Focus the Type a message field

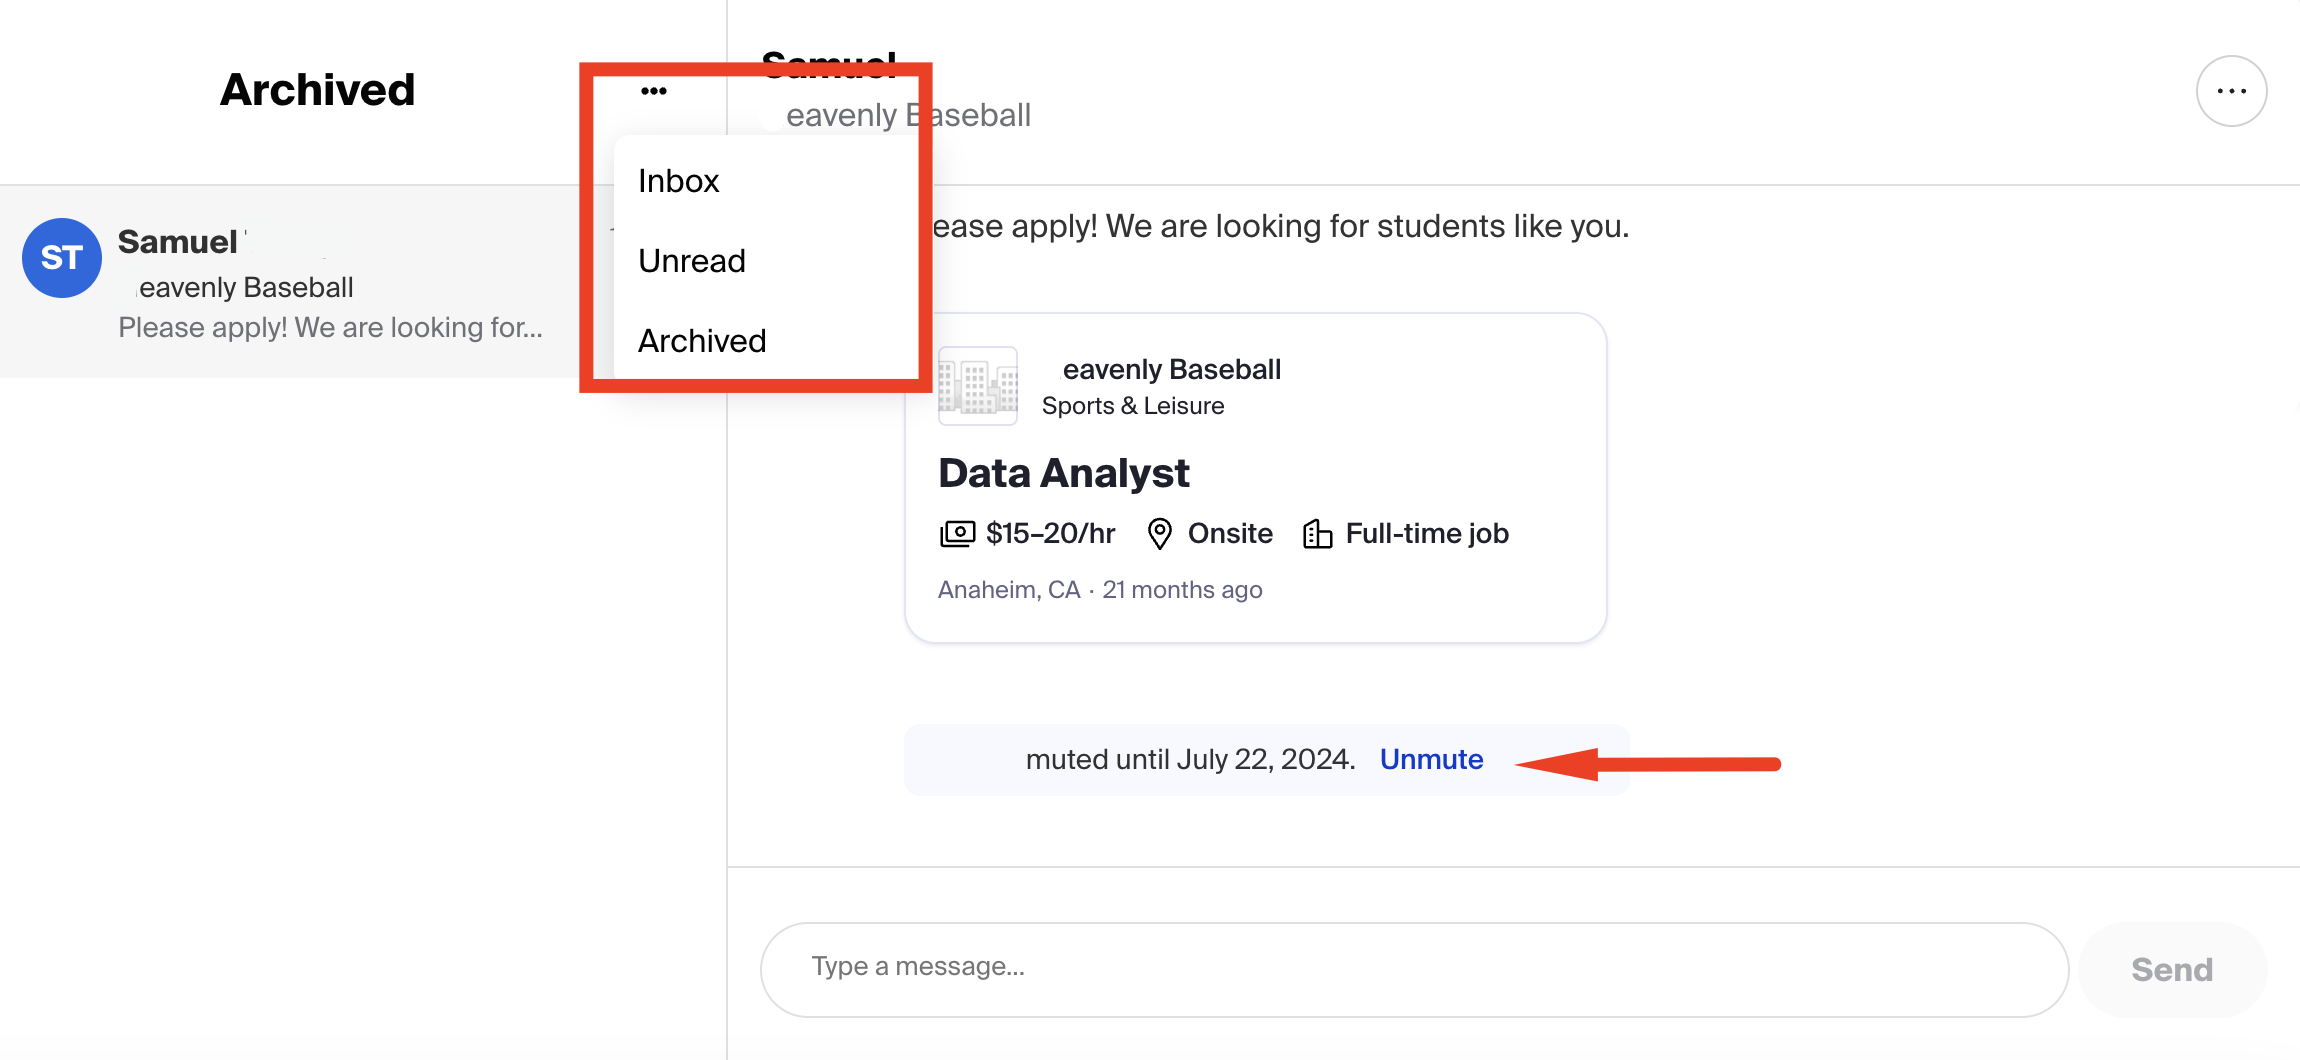(1414, 969)
